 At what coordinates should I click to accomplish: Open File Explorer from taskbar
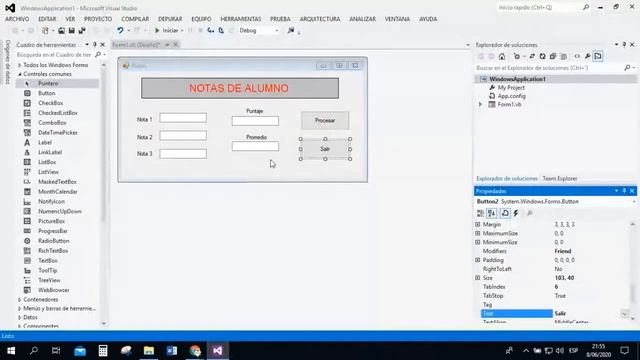pyautogui.click(x=149, y=351)
